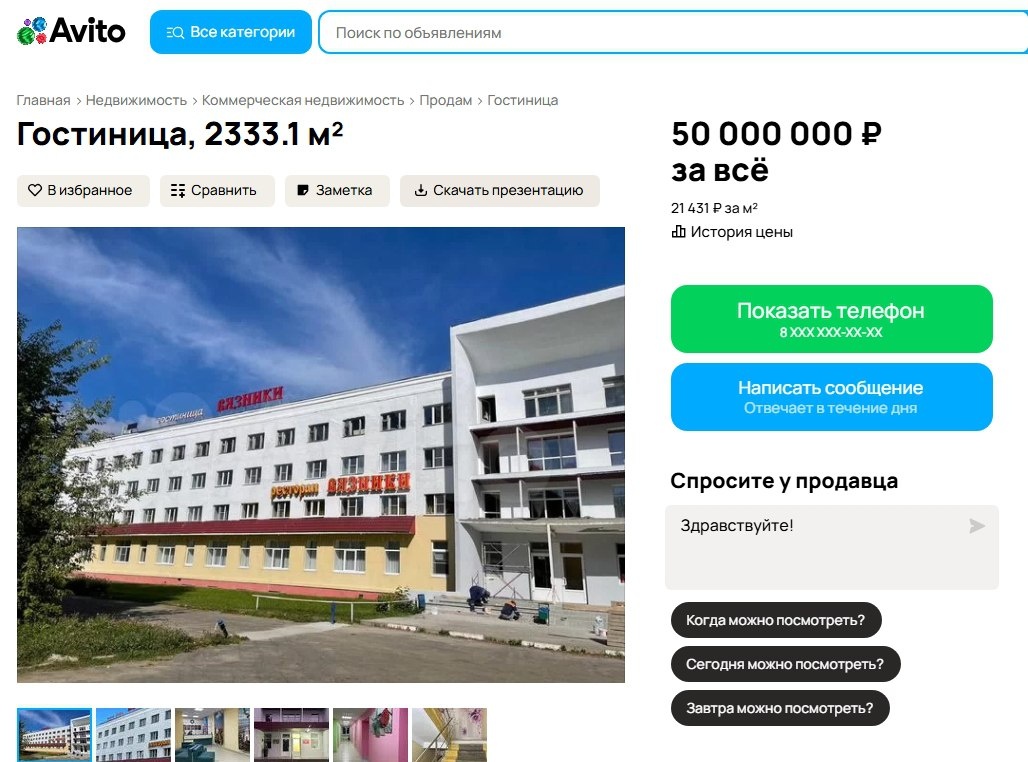Click the Написать сообщение button
The width and height of the screenshot is (1028, 762).
(x=831, y=397)
